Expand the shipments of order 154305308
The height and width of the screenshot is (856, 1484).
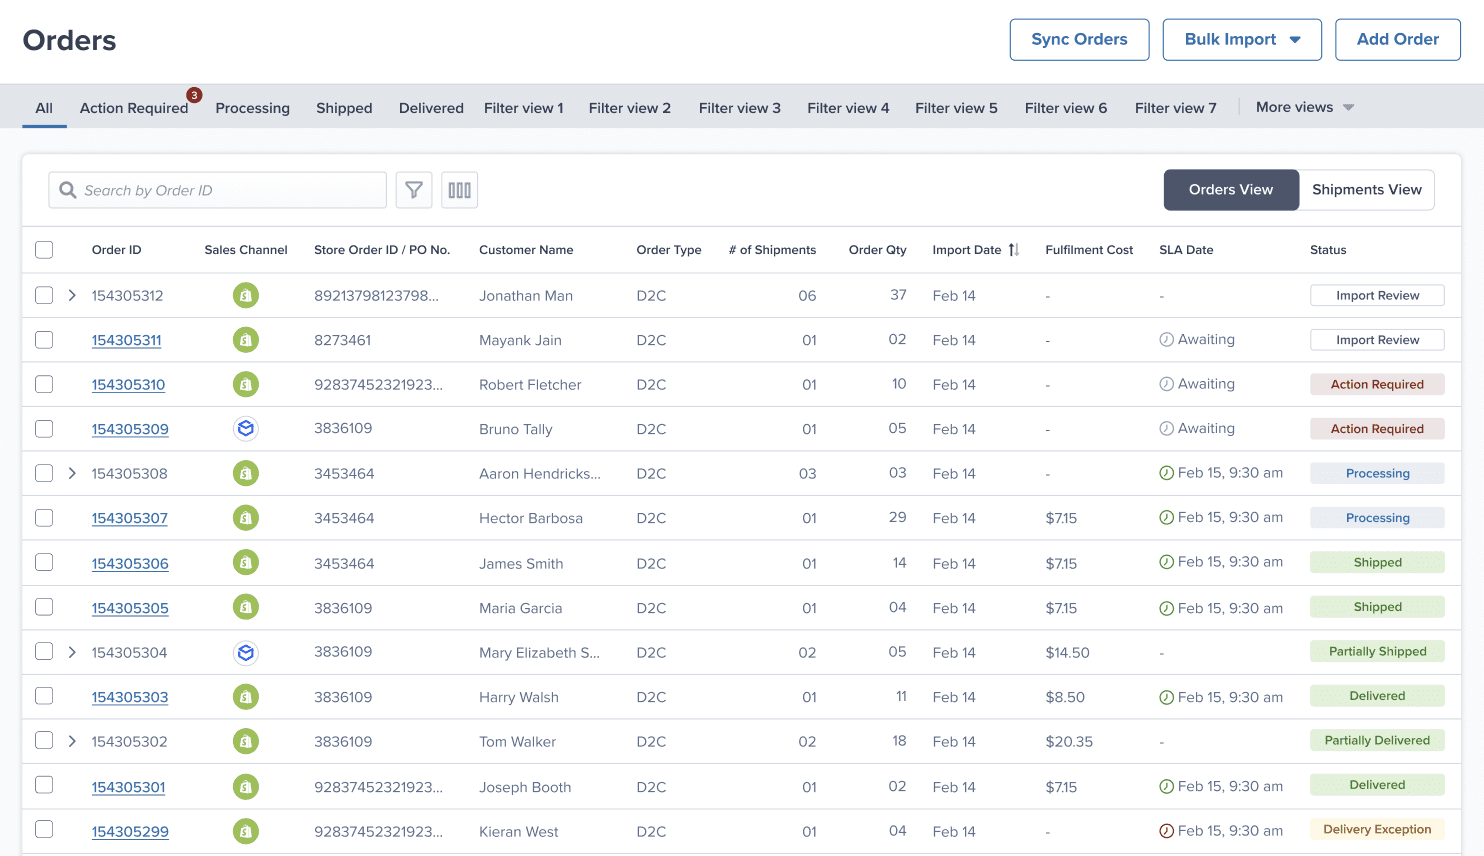pyautogui.click(x=72, y=474)
